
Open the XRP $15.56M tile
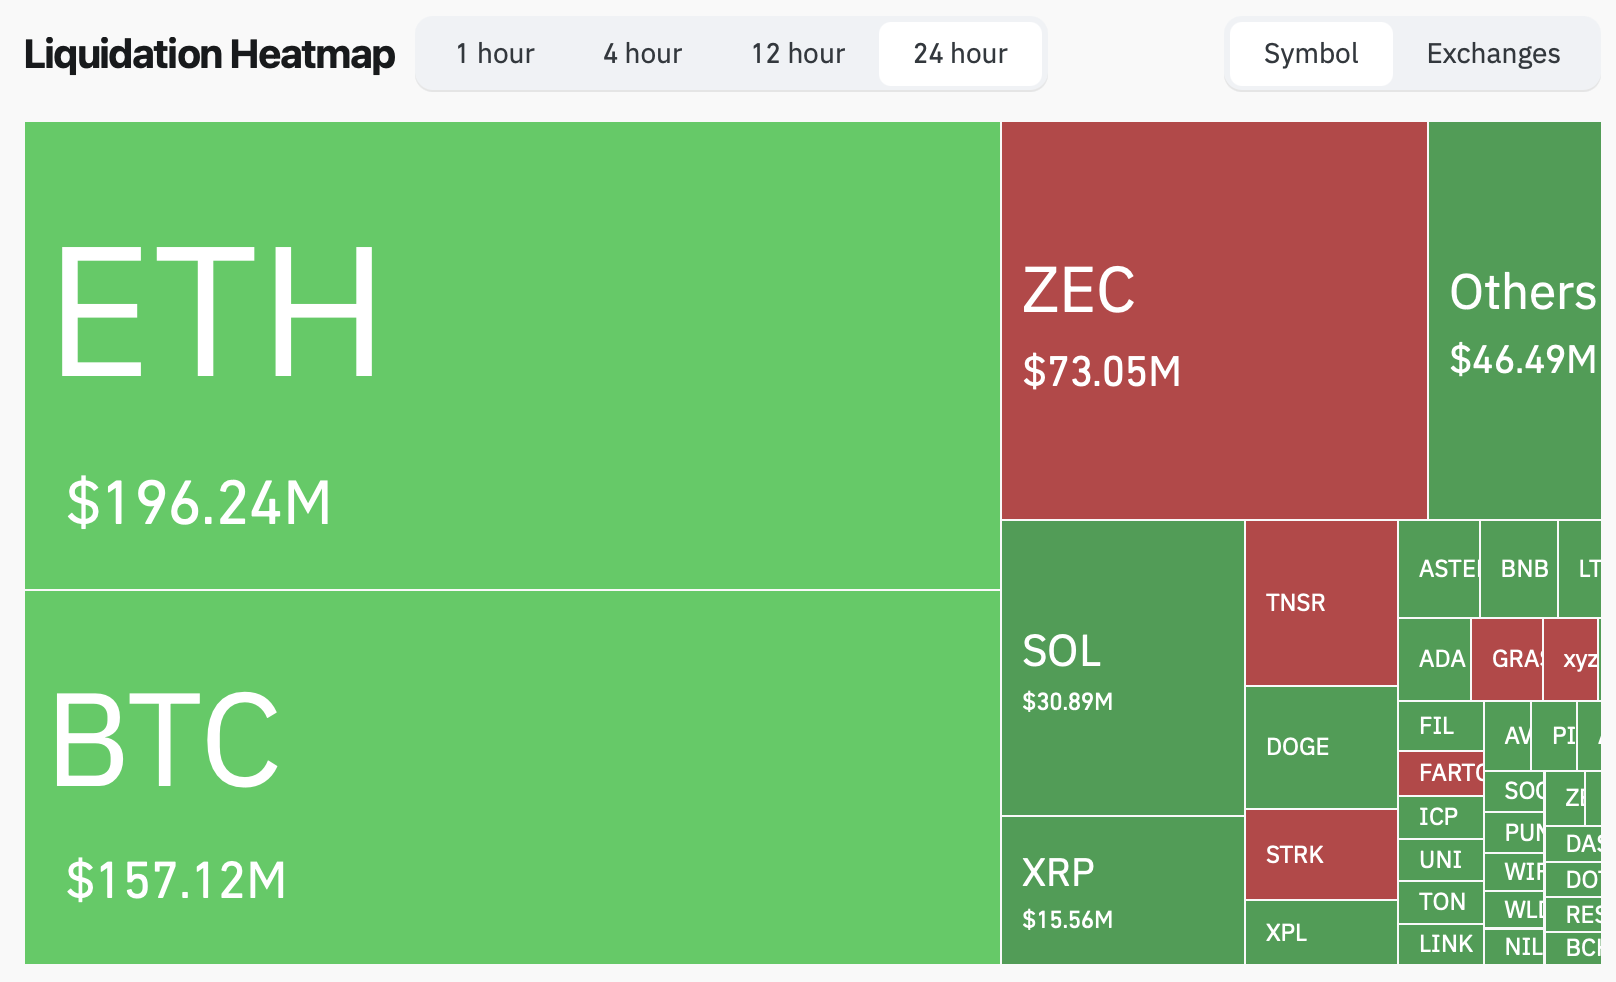point(1122,890)
